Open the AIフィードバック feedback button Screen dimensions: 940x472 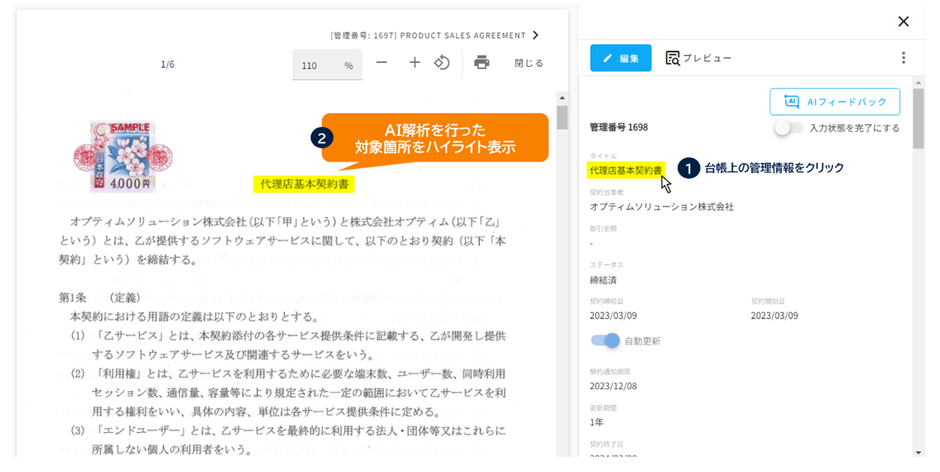point(835,102)
